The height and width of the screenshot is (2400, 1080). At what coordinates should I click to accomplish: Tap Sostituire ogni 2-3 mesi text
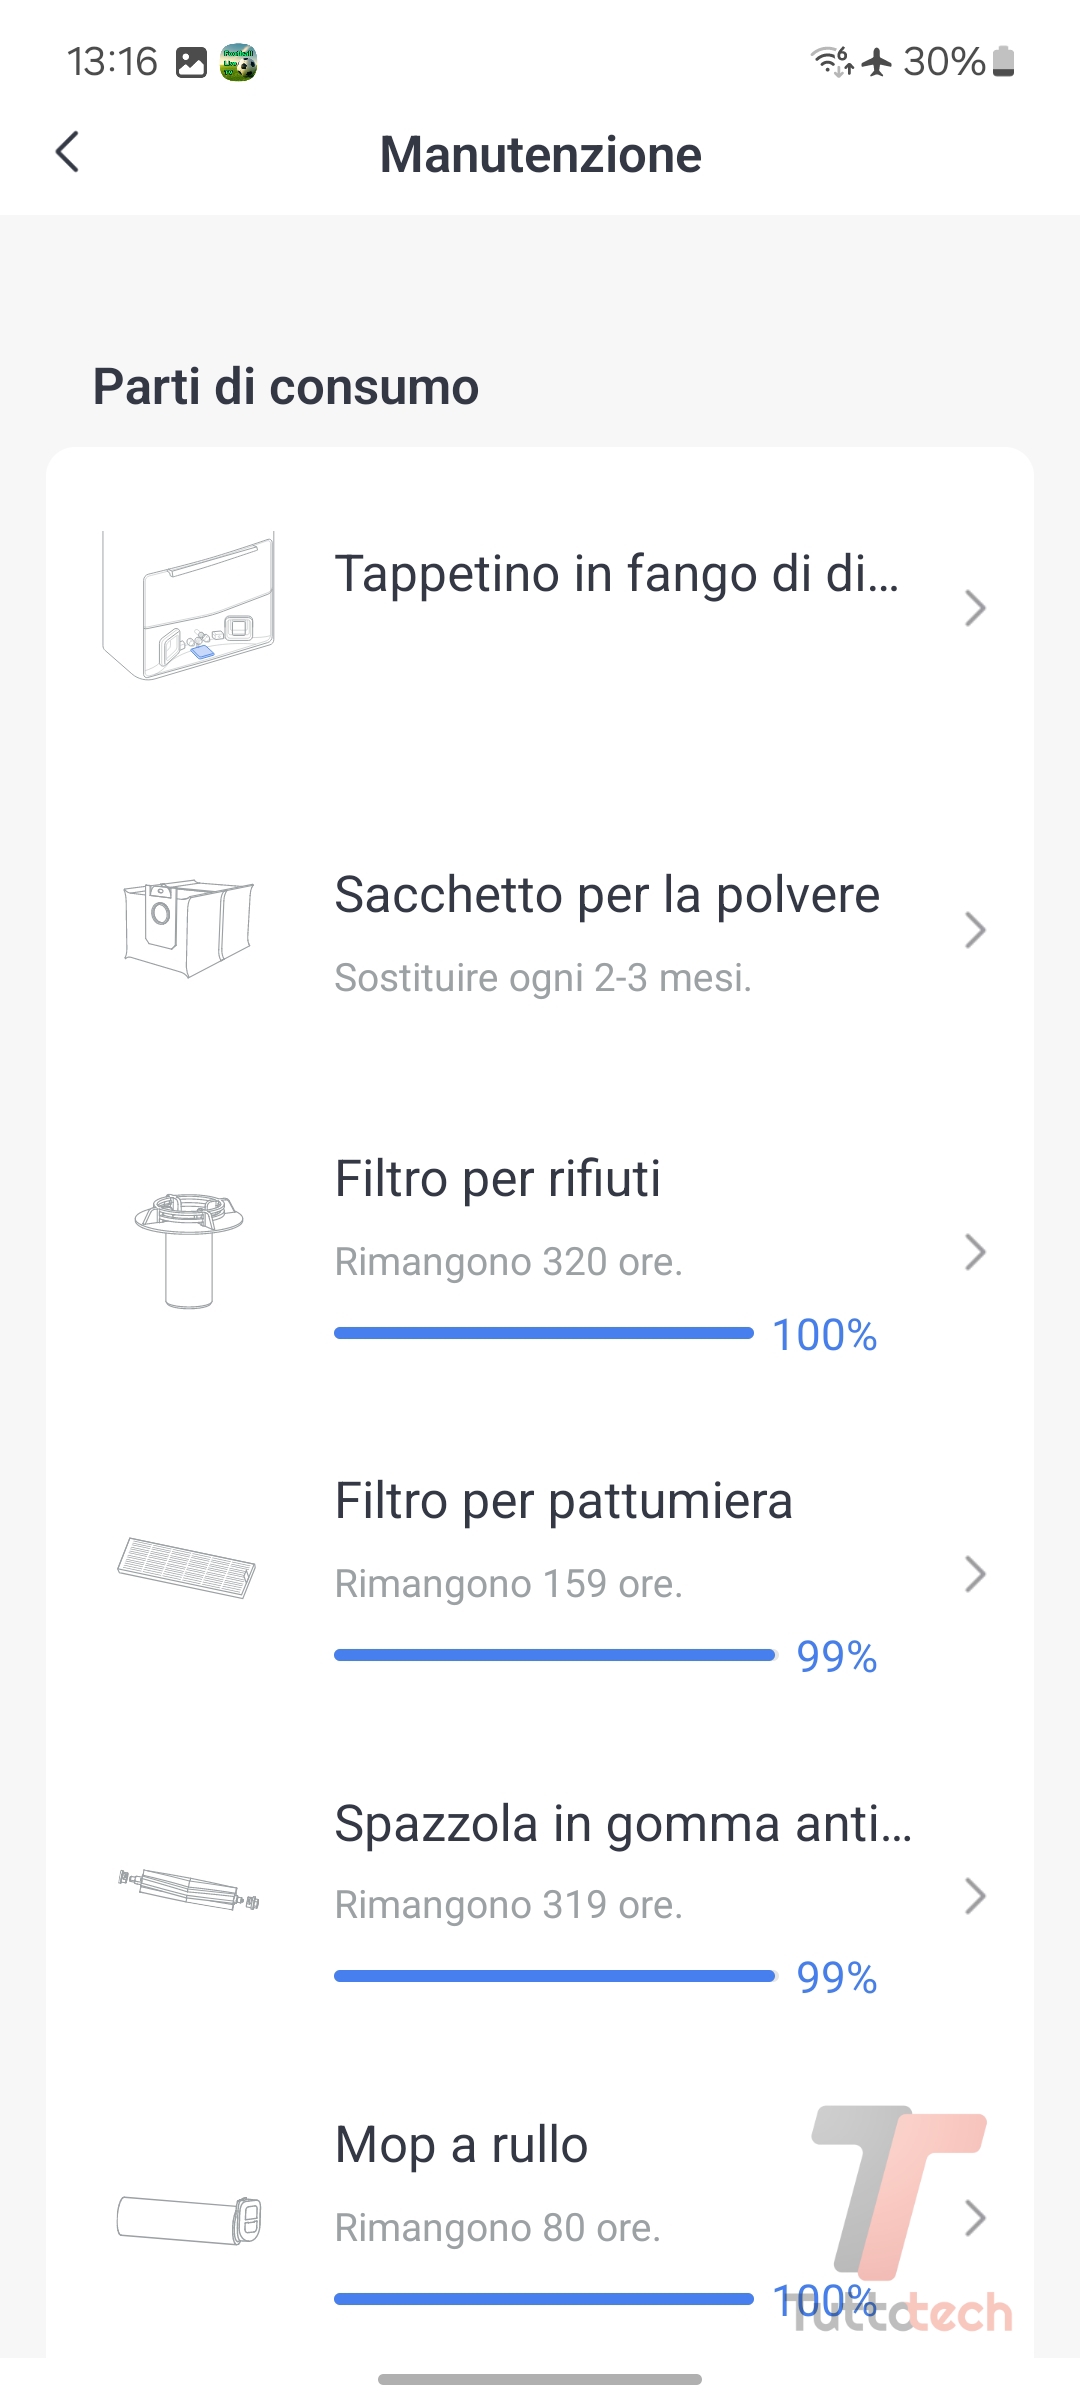click(x=542, y=978)
